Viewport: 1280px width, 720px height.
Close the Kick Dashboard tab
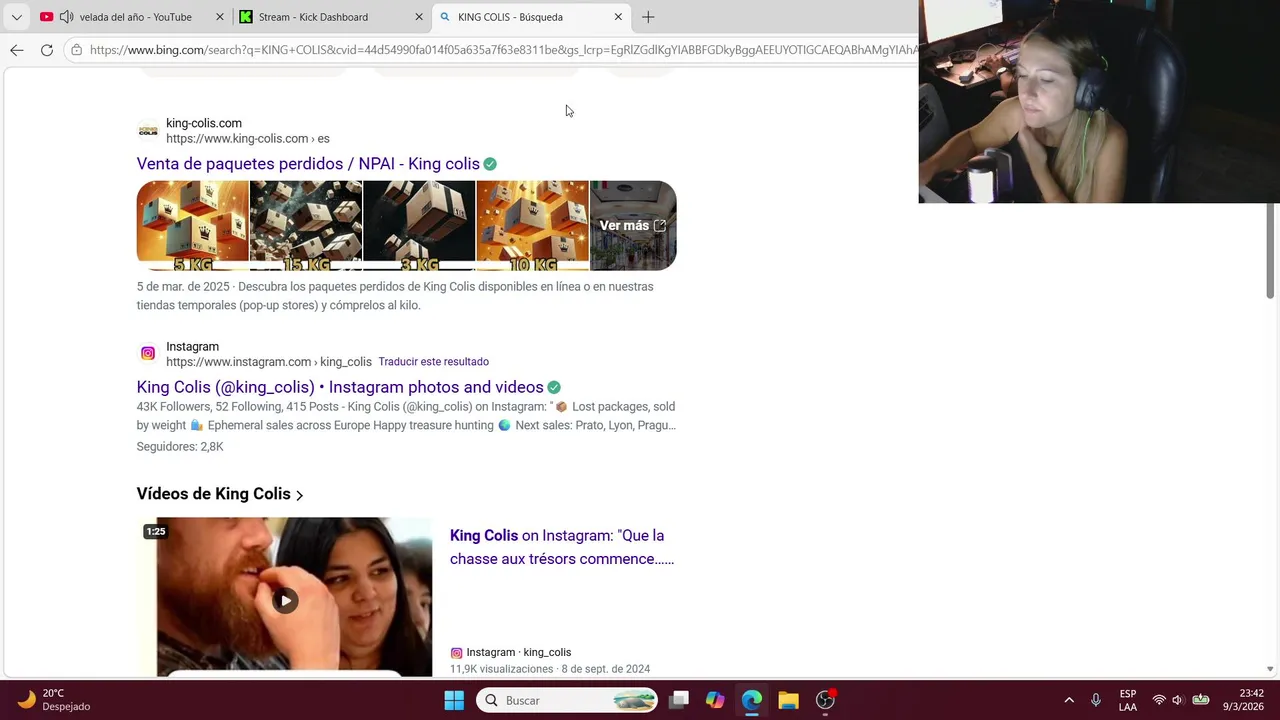(419, 17)
